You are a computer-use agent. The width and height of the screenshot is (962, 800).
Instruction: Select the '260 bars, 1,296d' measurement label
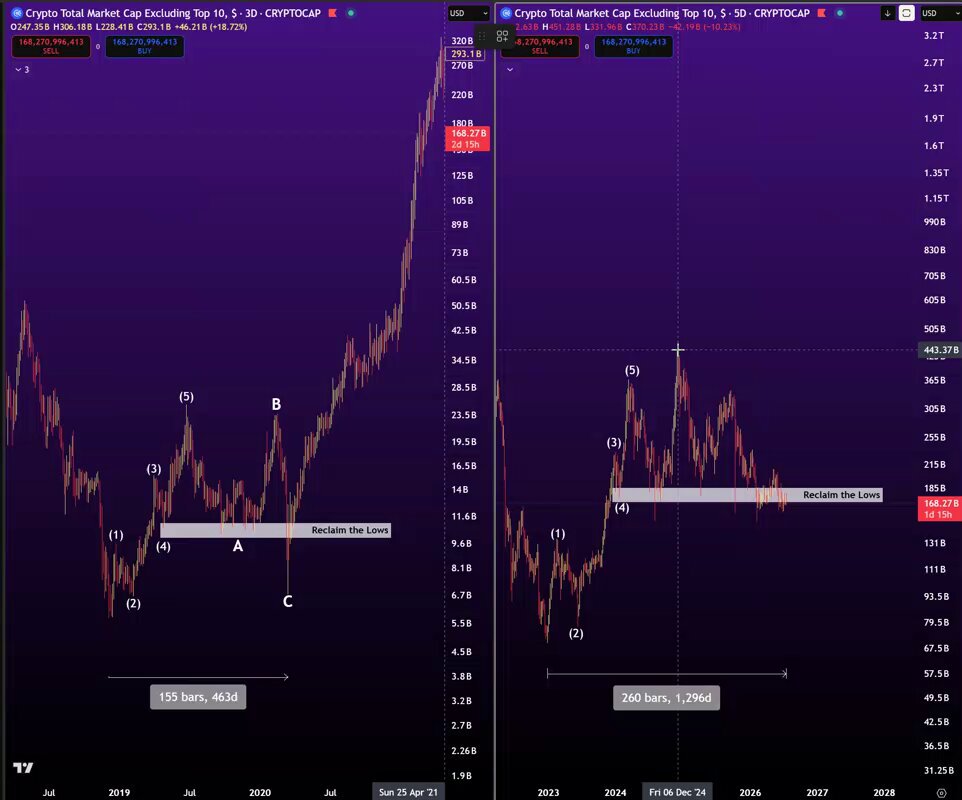tap(666, 698)
